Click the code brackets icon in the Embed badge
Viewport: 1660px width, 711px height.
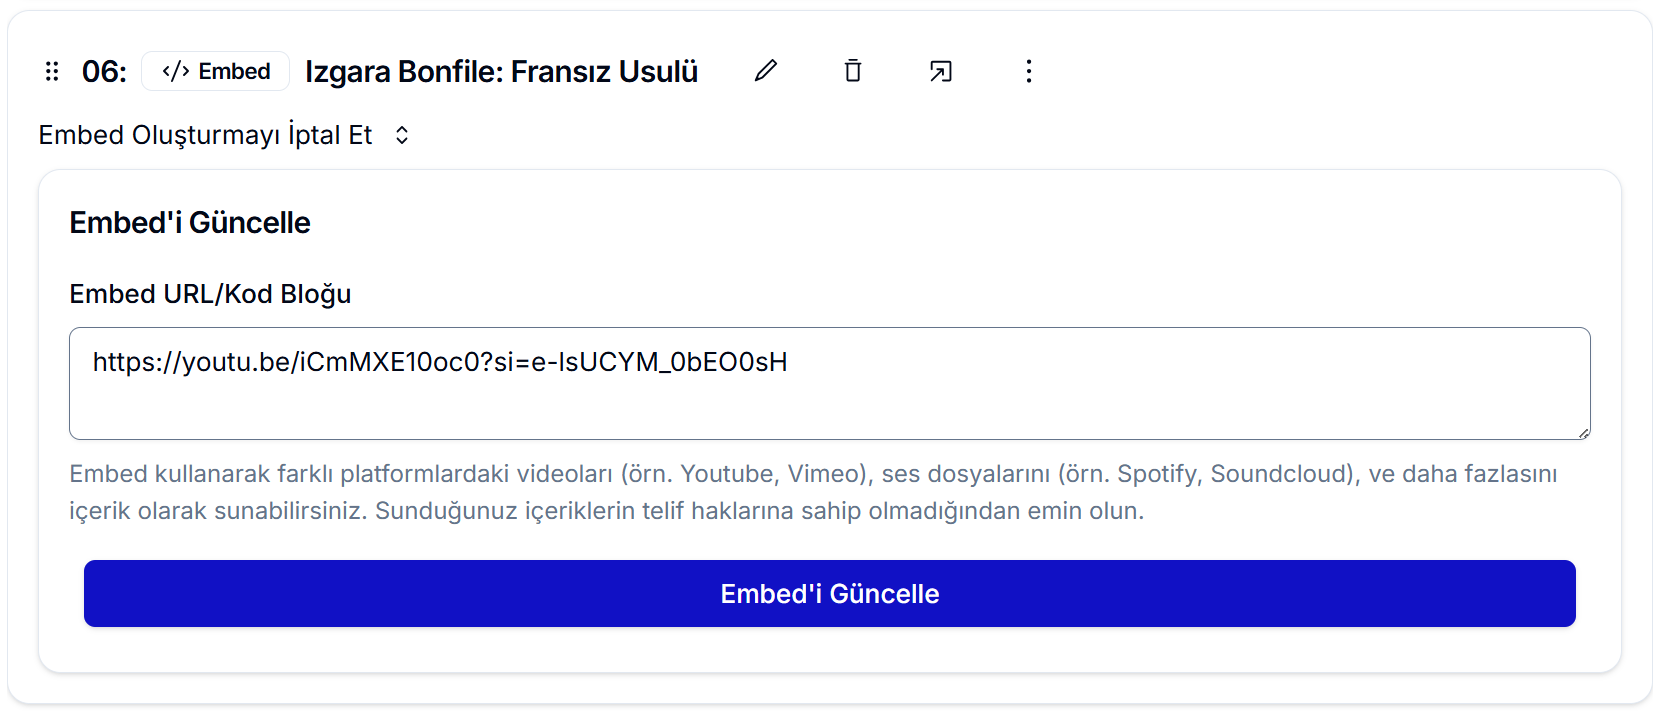coord(176,71)
